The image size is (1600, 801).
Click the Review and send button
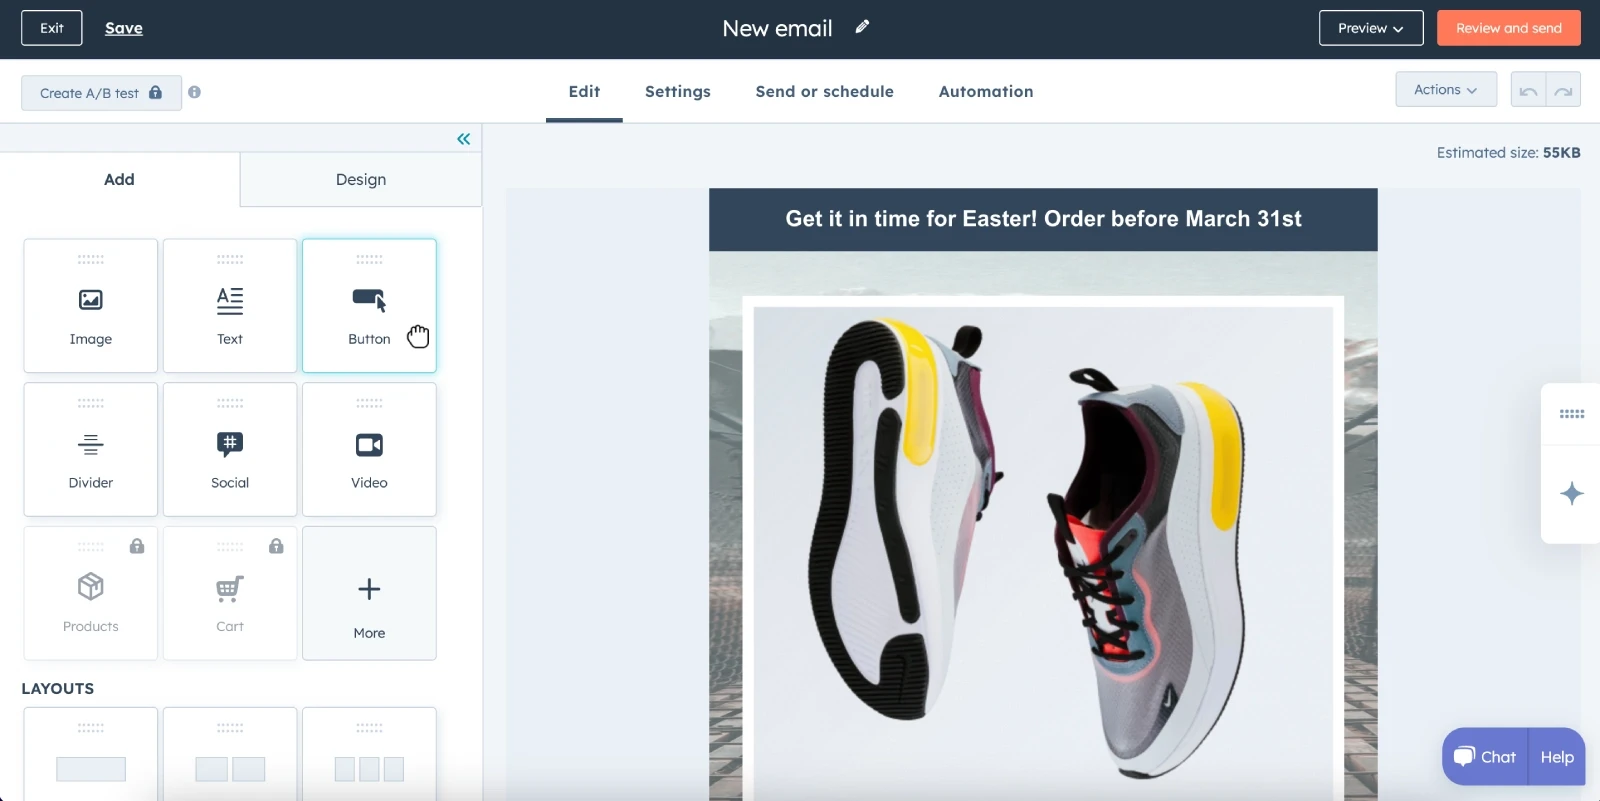pos(1508,28)
